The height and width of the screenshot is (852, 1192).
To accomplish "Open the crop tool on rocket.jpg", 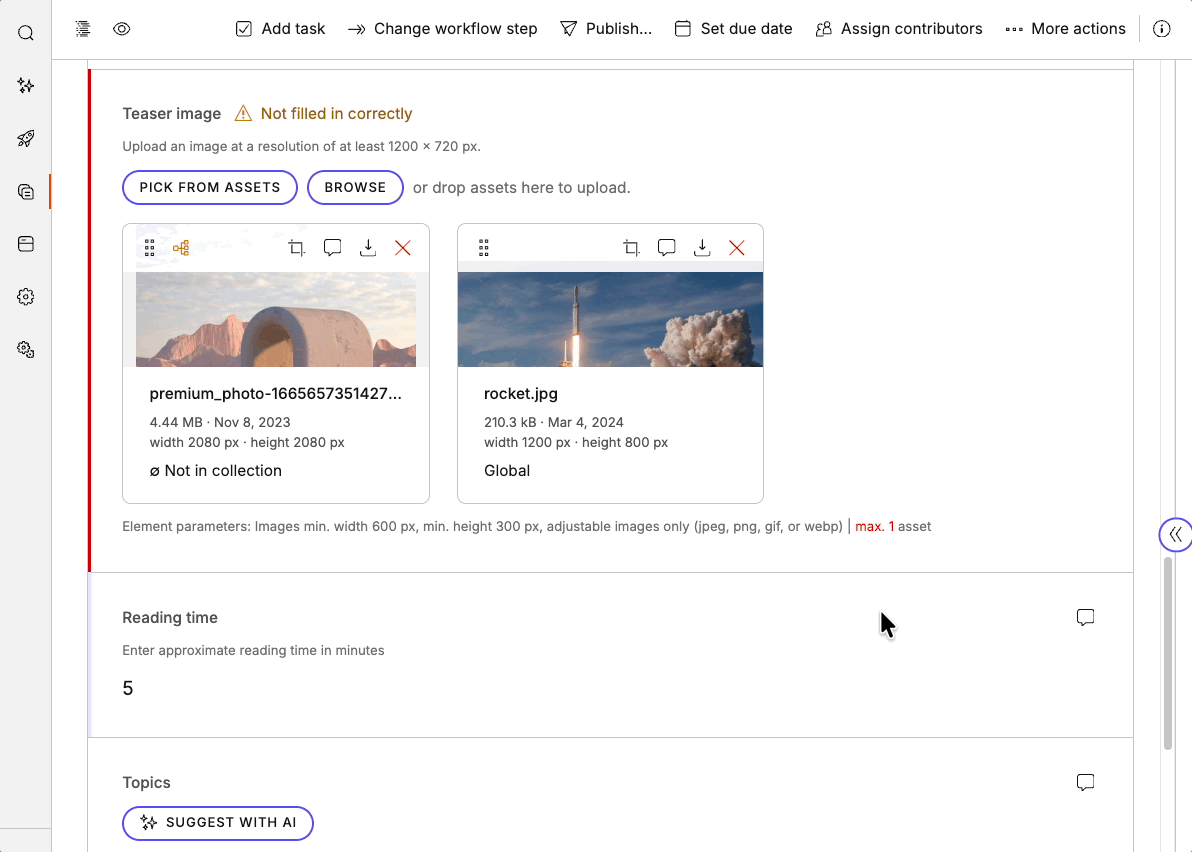I will [631, 247].
